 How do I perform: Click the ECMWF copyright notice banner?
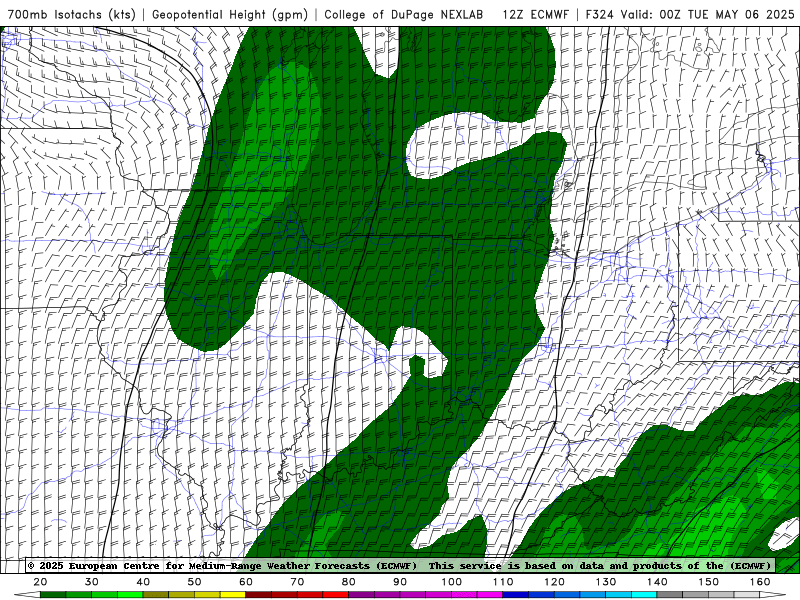pos(400,566)
